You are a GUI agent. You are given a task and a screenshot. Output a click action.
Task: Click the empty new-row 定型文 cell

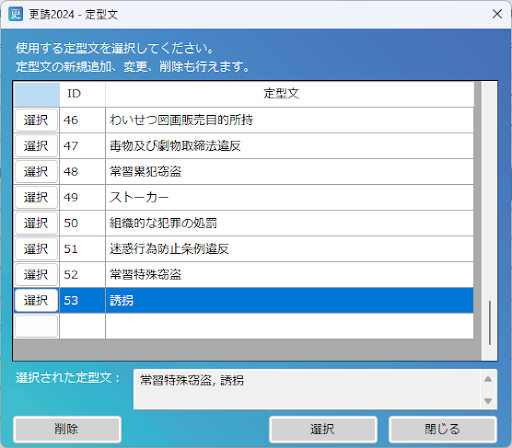[x=289, y=326]
